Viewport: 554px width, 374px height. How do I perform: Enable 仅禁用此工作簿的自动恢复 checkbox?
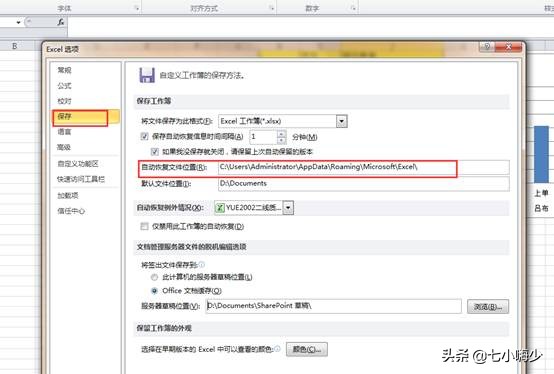pyautogui.click(x=144, y=226)
